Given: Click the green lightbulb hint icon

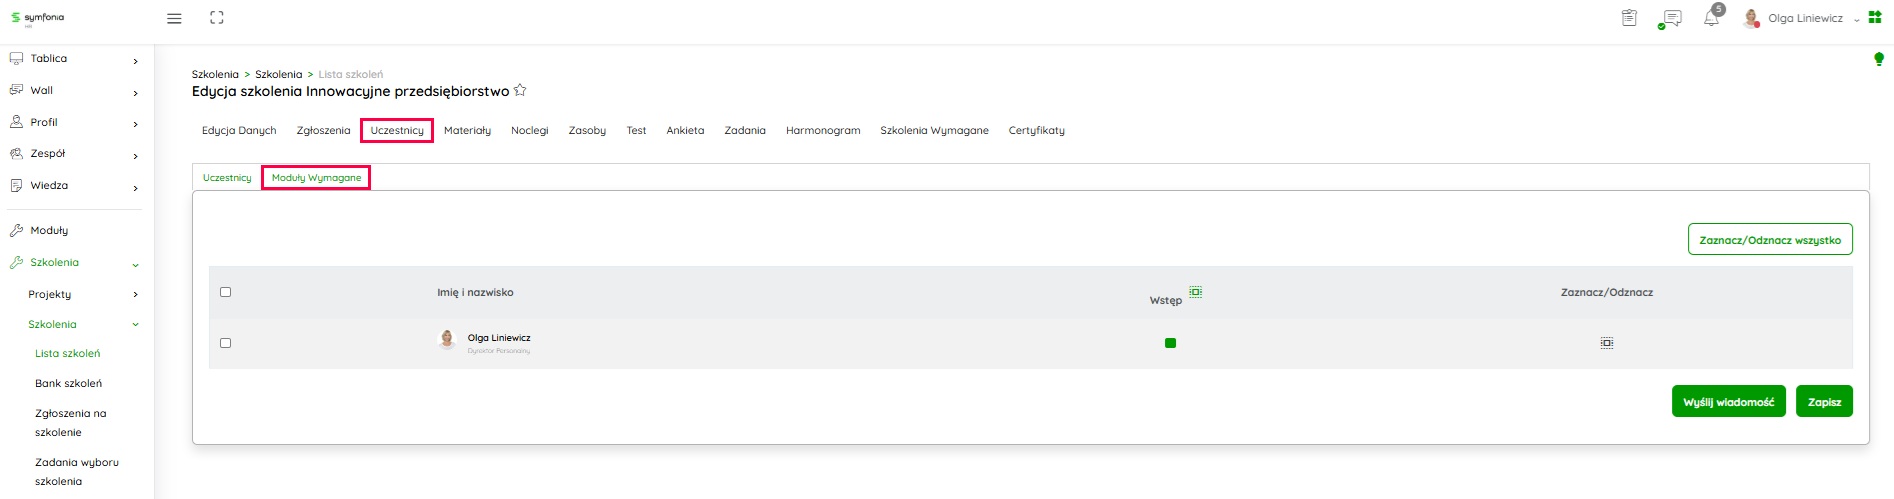Looking at the screenshot, I should pos(1878,60).
